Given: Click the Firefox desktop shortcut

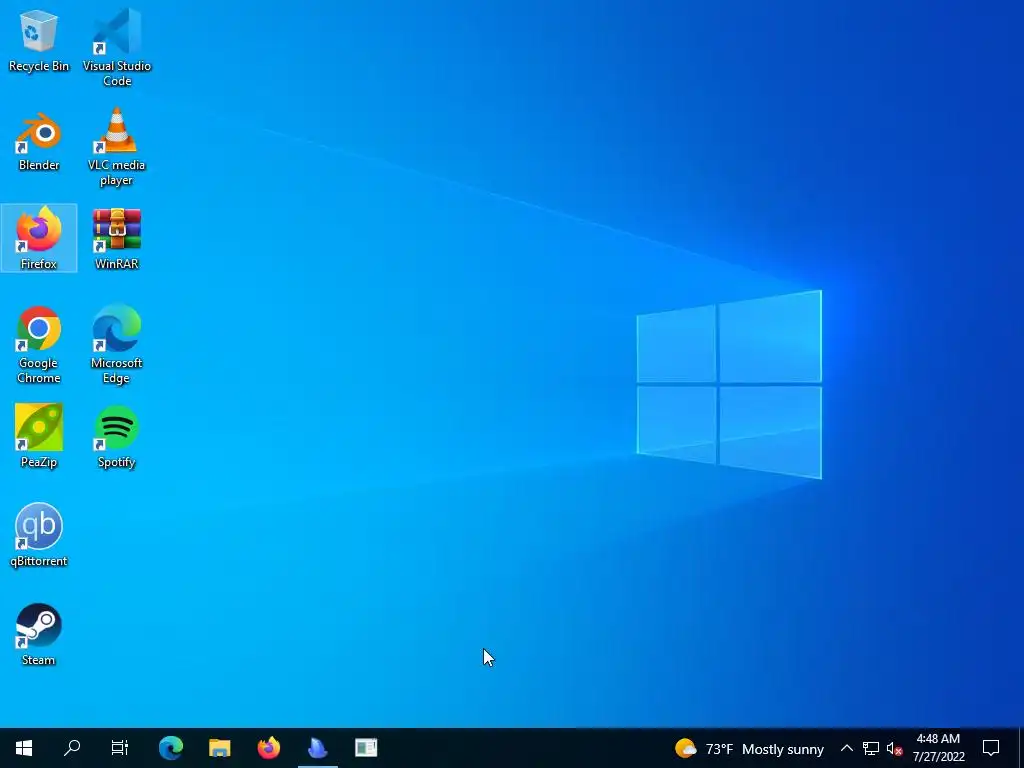Looking at the screenshot, I should point(39,238).
